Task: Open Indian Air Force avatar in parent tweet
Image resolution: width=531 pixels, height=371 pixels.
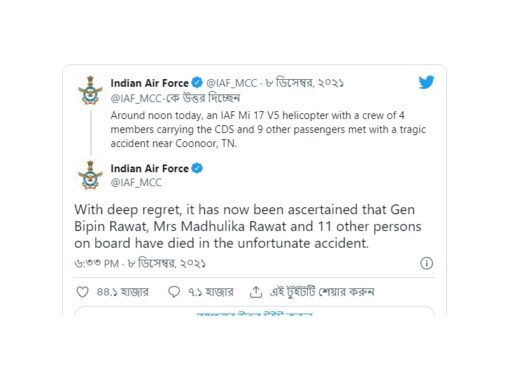Action: [x=90, y=90]
